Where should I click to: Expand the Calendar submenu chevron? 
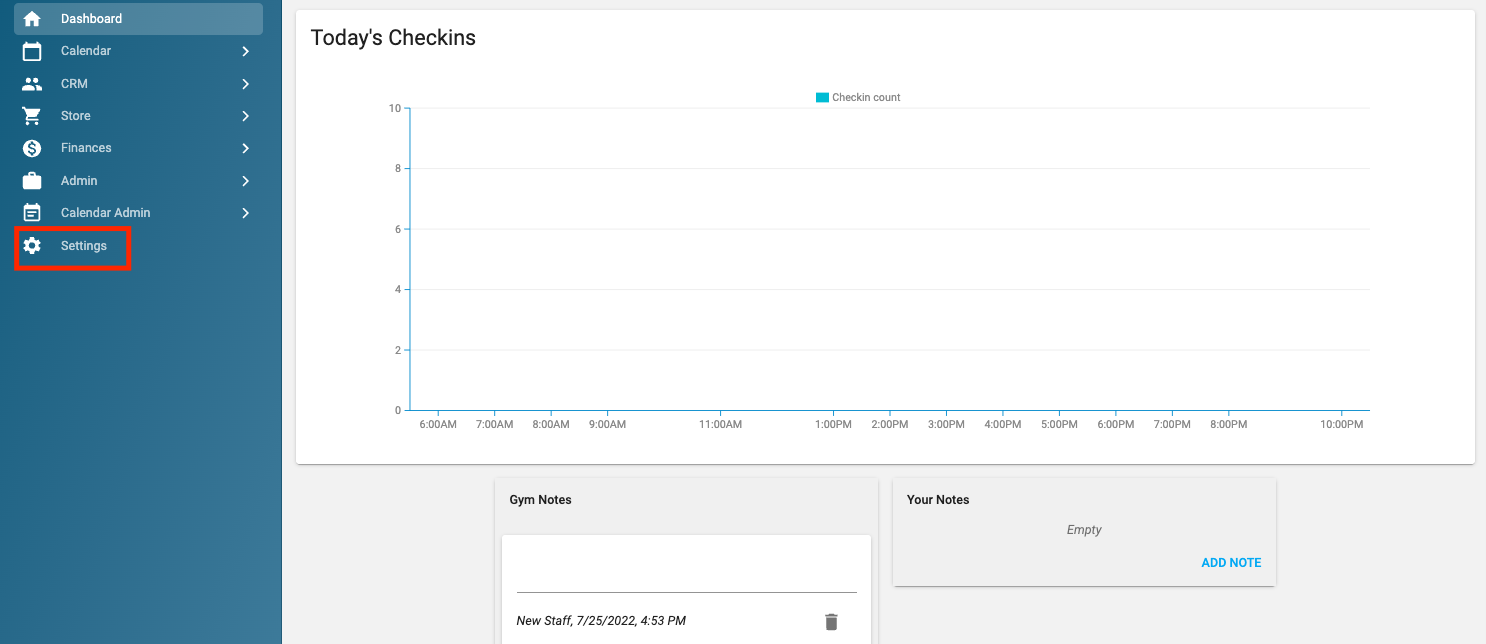[245, 51]
